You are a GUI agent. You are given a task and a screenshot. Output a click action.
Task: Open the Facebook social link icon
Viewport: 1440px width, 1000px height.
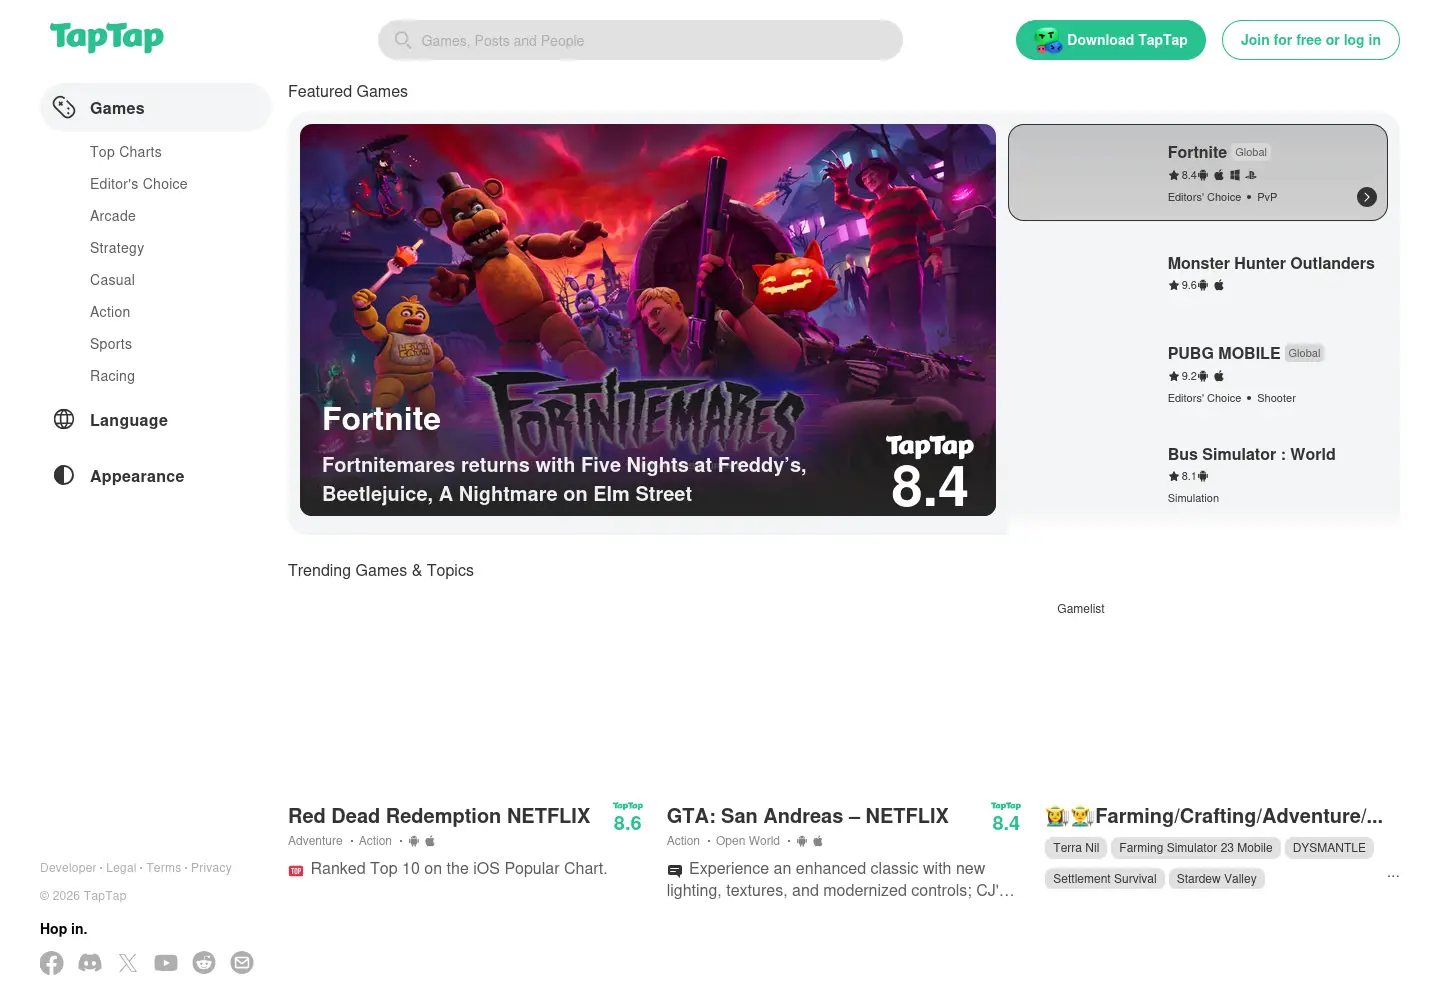(x=52, y=963)
